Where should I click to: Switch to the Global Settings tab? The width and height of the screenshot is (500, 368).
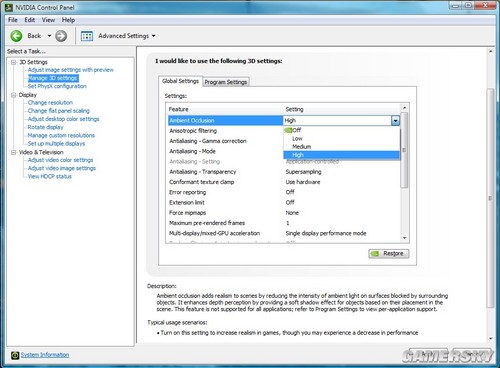[180, 81]
